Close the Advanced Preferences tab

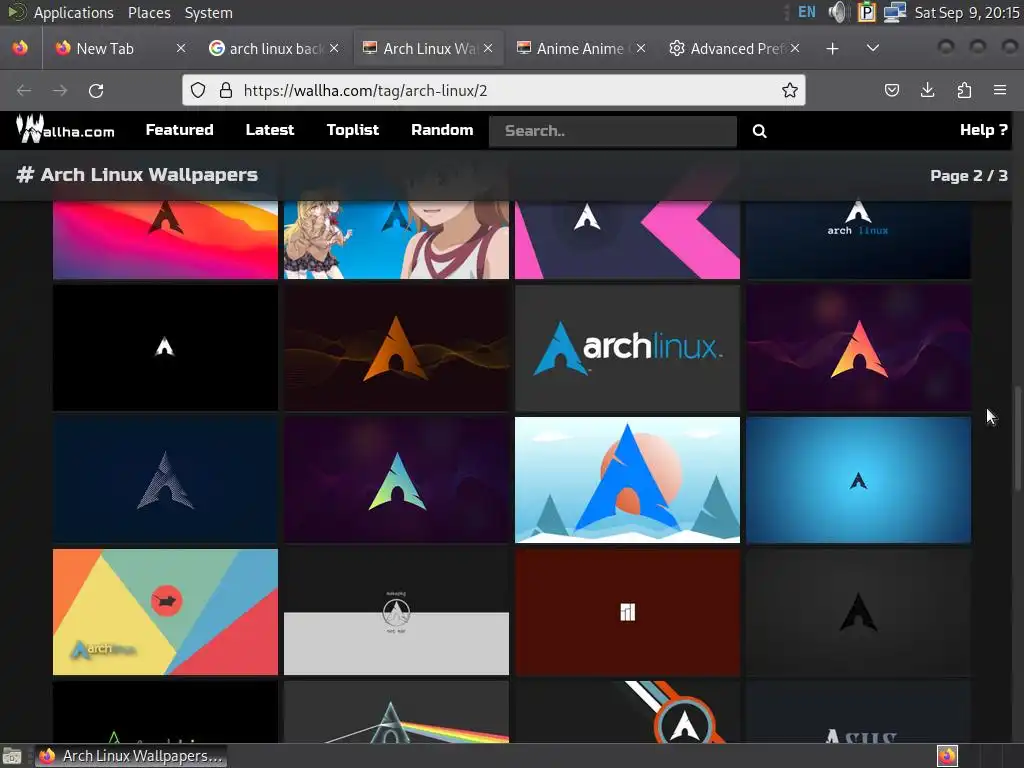point(795,48)
